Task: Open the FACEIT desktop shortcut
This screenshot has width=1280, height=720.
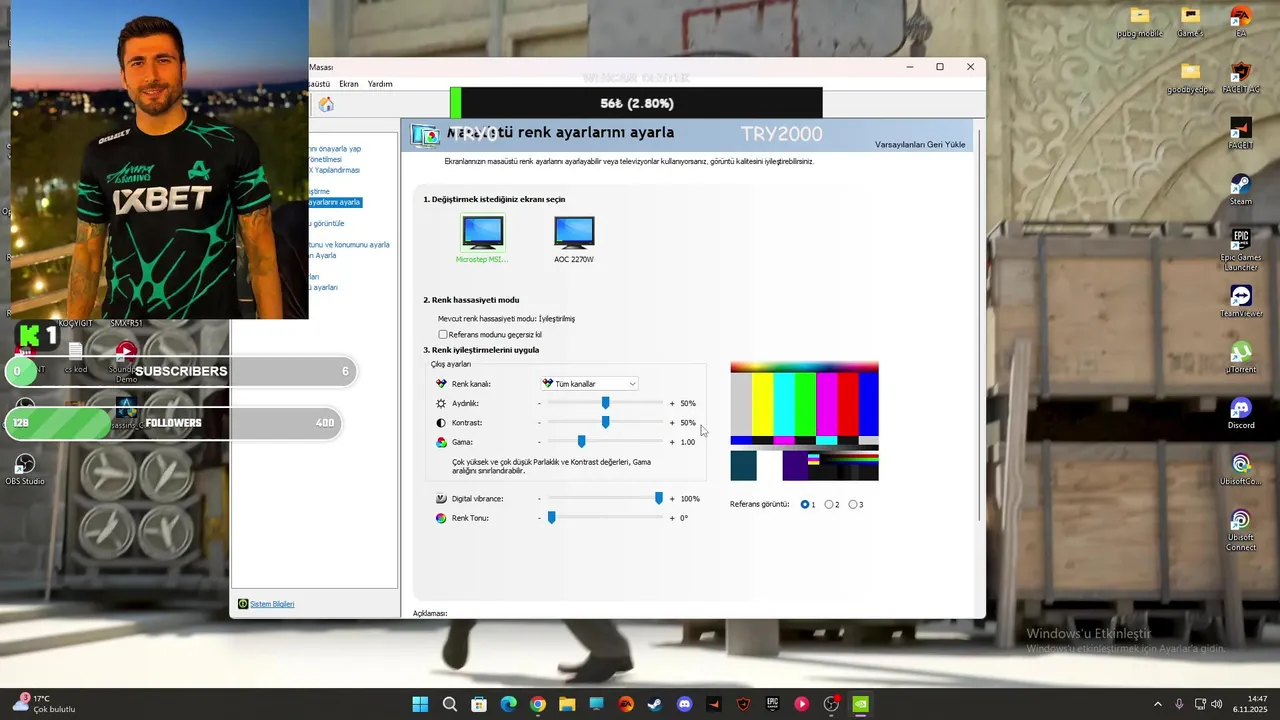Action: click(x=1240, y=134)
